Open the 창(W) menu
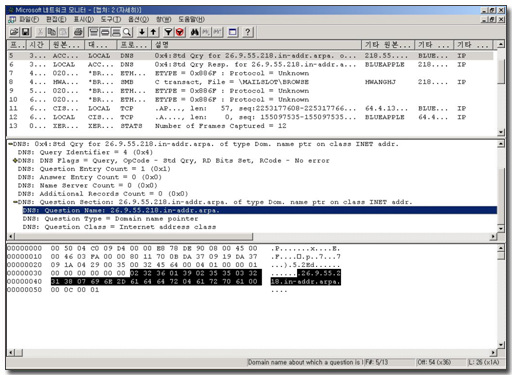 tap(164, 19)
